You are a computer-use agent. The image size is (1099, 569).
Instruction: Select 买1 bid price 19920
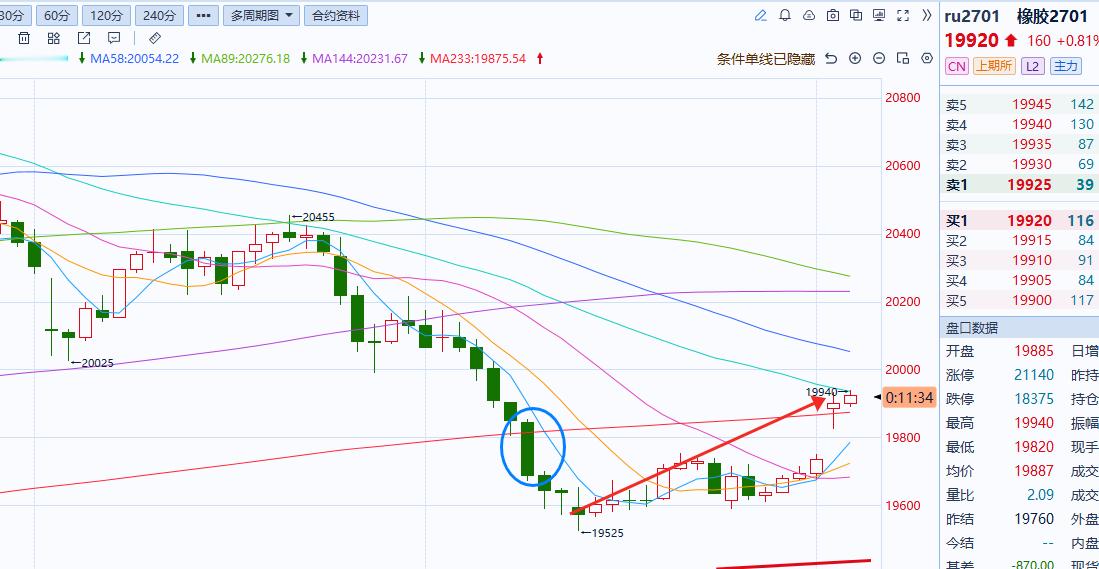[1030, 221]
